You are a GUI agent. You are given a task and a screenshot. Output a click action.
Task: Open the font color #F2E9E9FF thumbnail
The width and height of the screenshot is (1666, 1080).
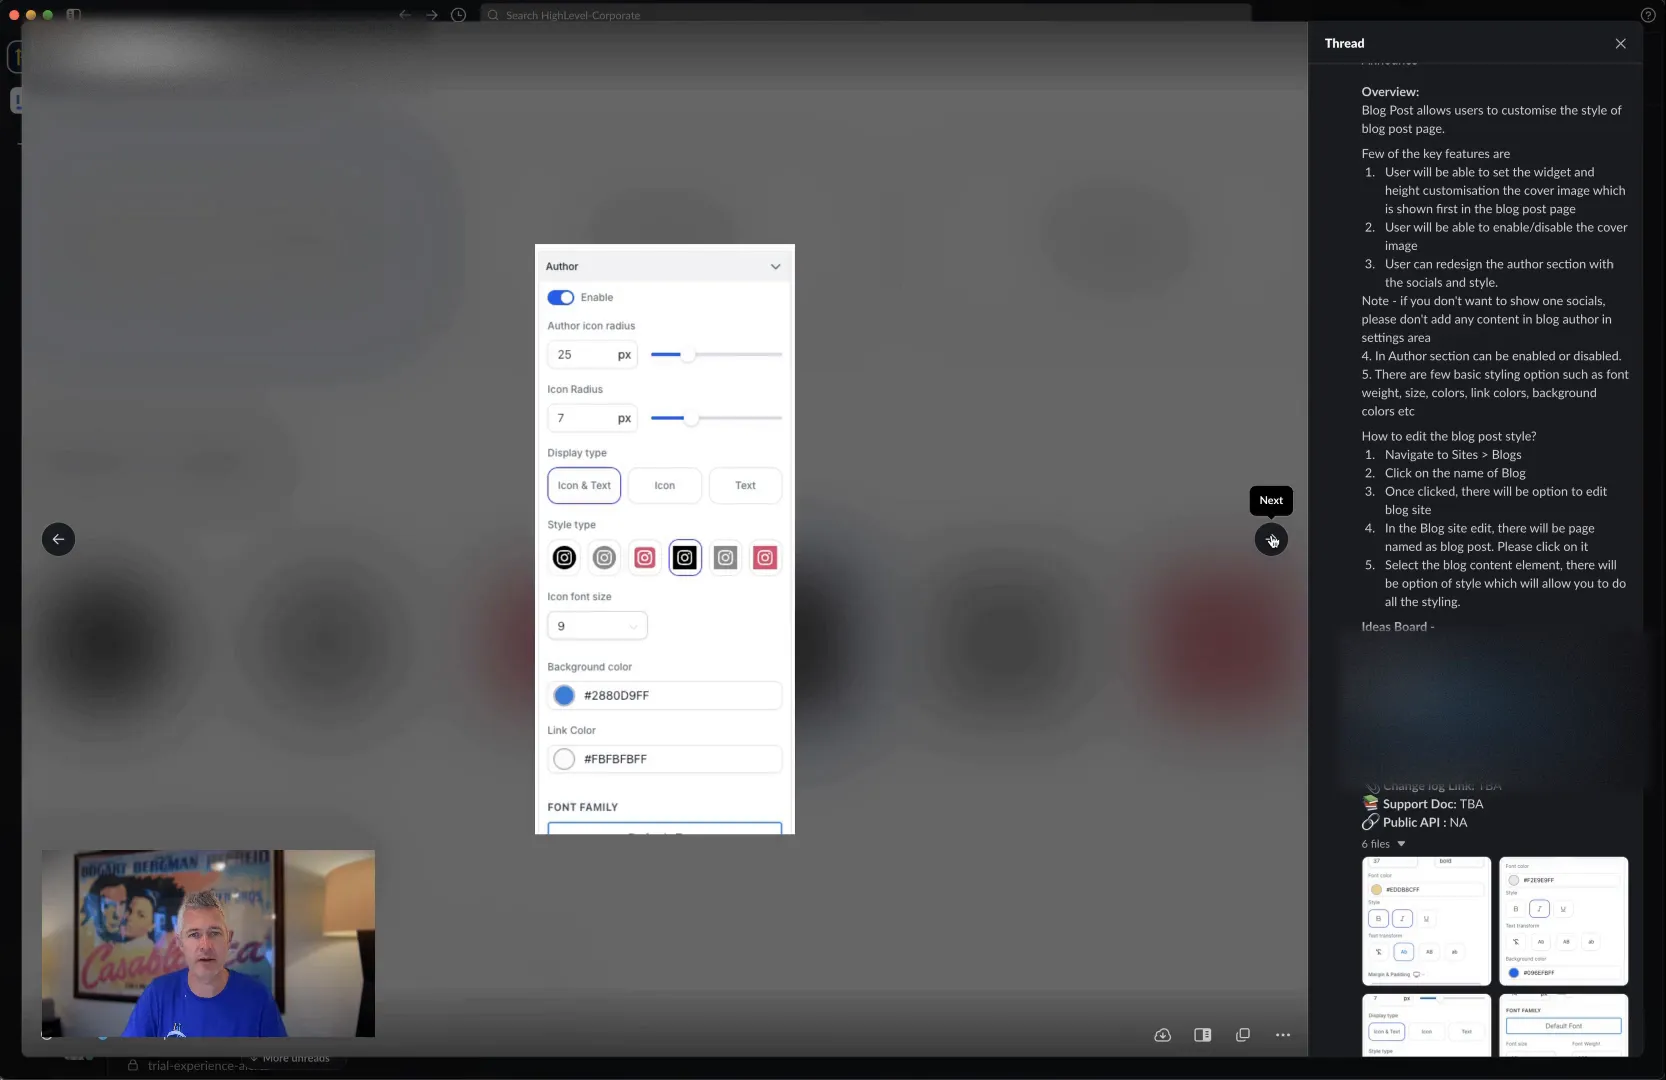coord(1563,921)
